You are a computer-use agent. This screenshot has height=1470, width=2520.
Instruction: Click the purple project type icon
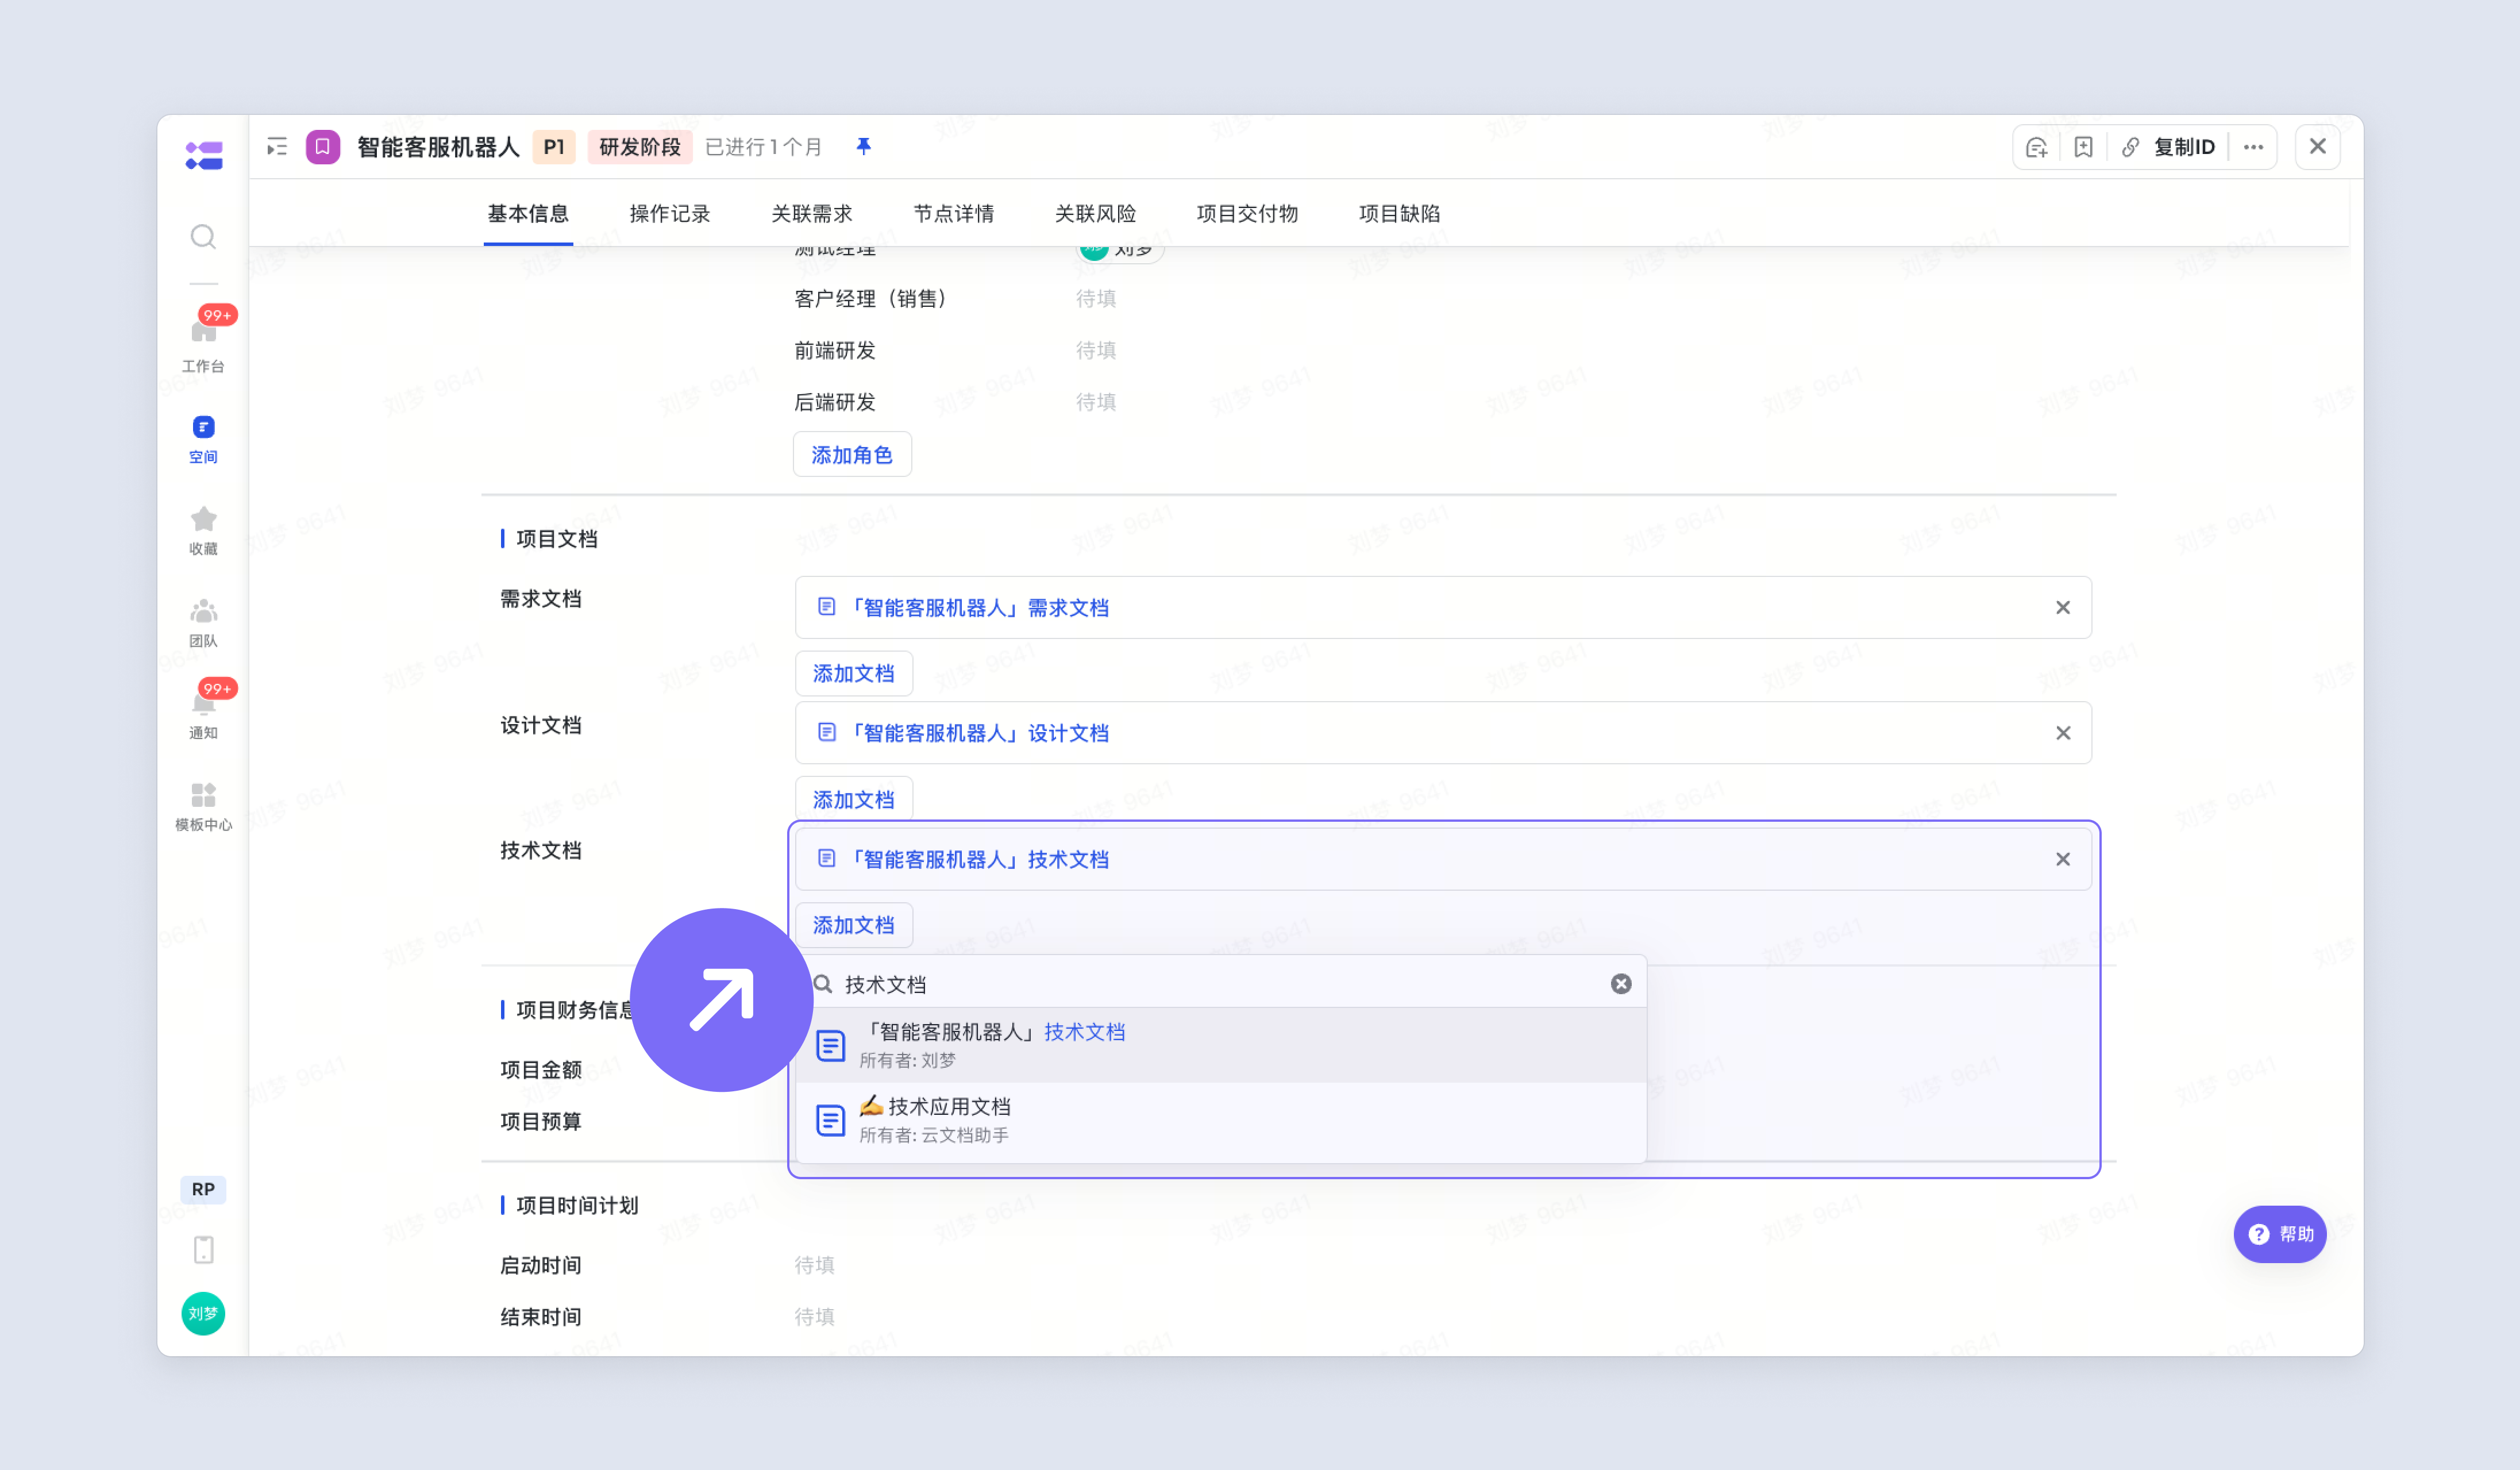point(322,147)
